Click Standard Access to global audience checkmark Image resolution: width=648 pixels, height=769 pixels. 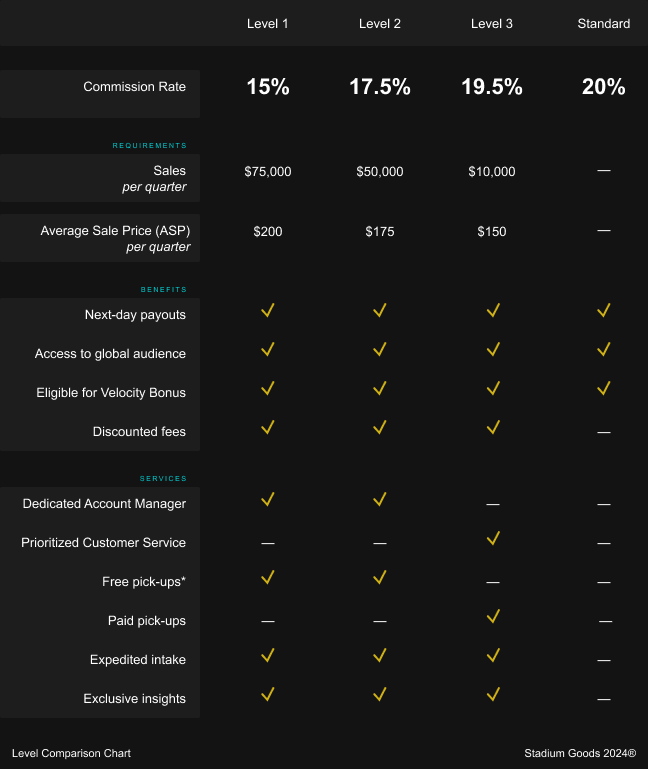pyautogui.click(x=604, y=350)
